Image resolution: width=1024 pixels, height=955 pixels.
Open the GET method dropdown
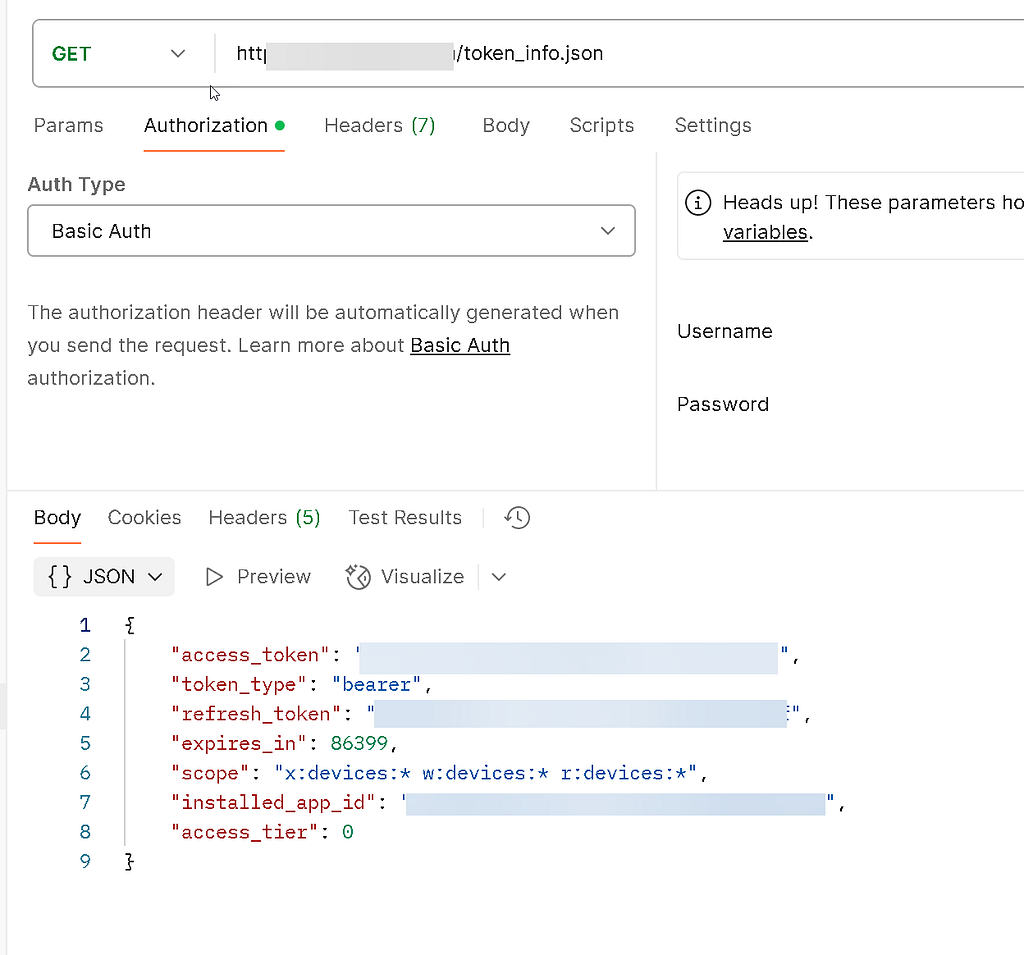click(x=119, y=54)
